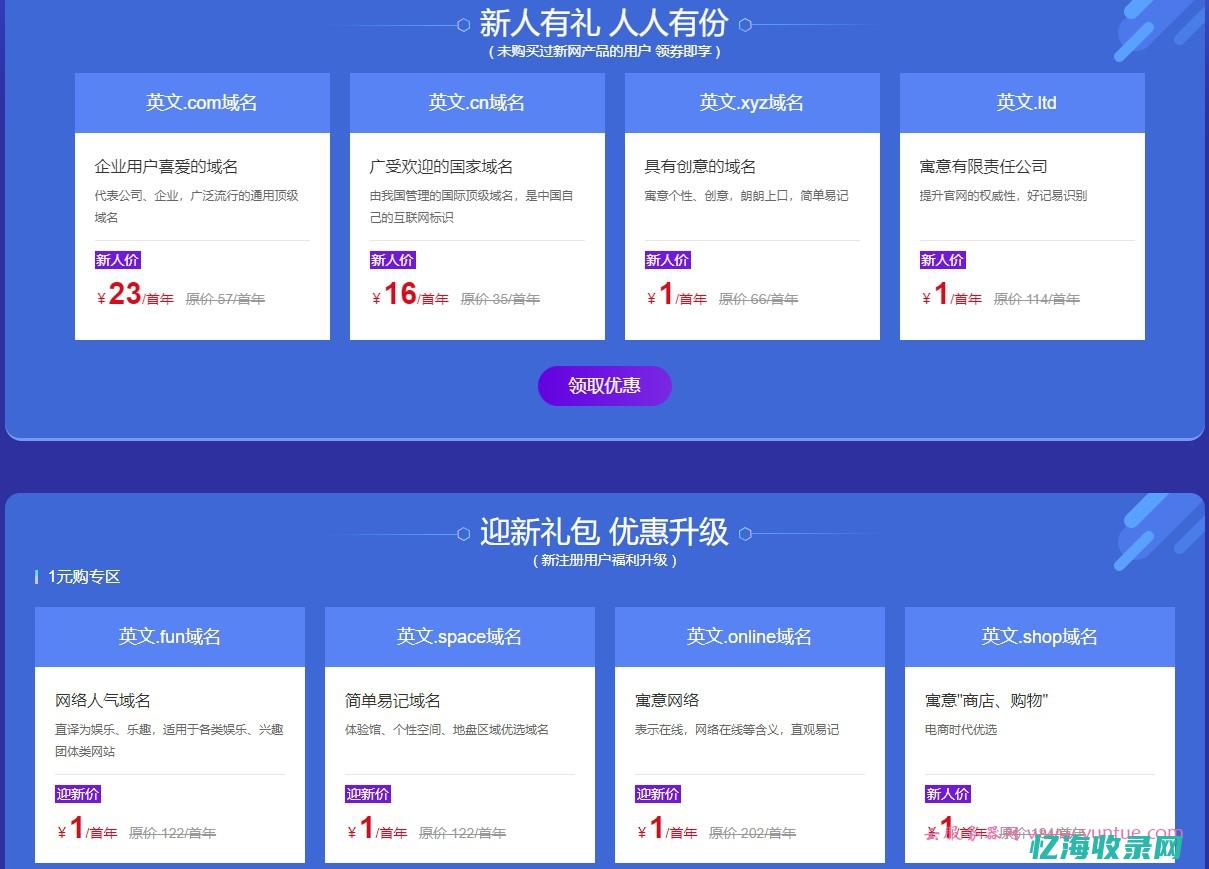This screenshot has width=1209, height=869.
Task: Click the 新人有礼 人人有份 section title
Action: (x=604, y=24)
